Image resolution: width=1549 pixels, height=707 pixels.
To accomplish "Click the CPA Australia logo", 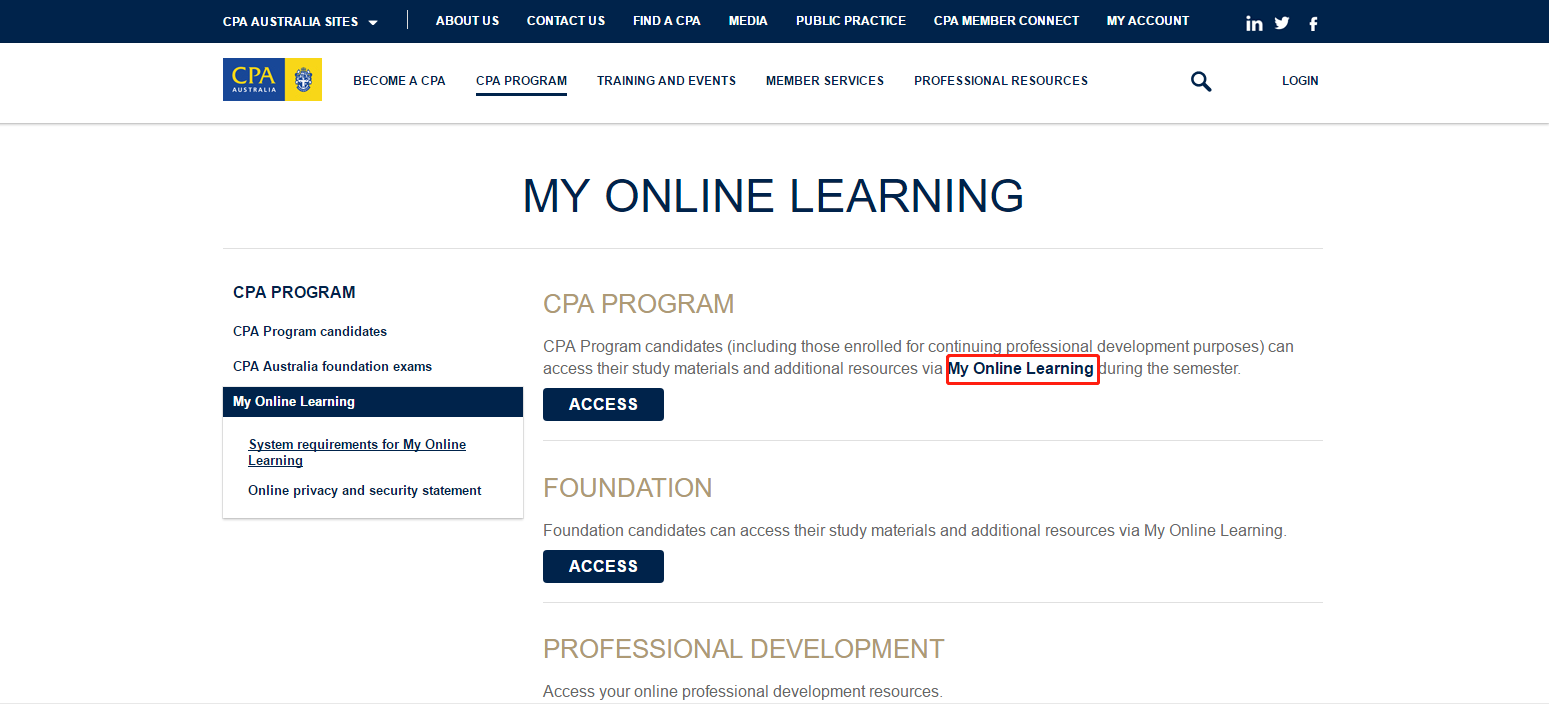I will click(272, 80).
